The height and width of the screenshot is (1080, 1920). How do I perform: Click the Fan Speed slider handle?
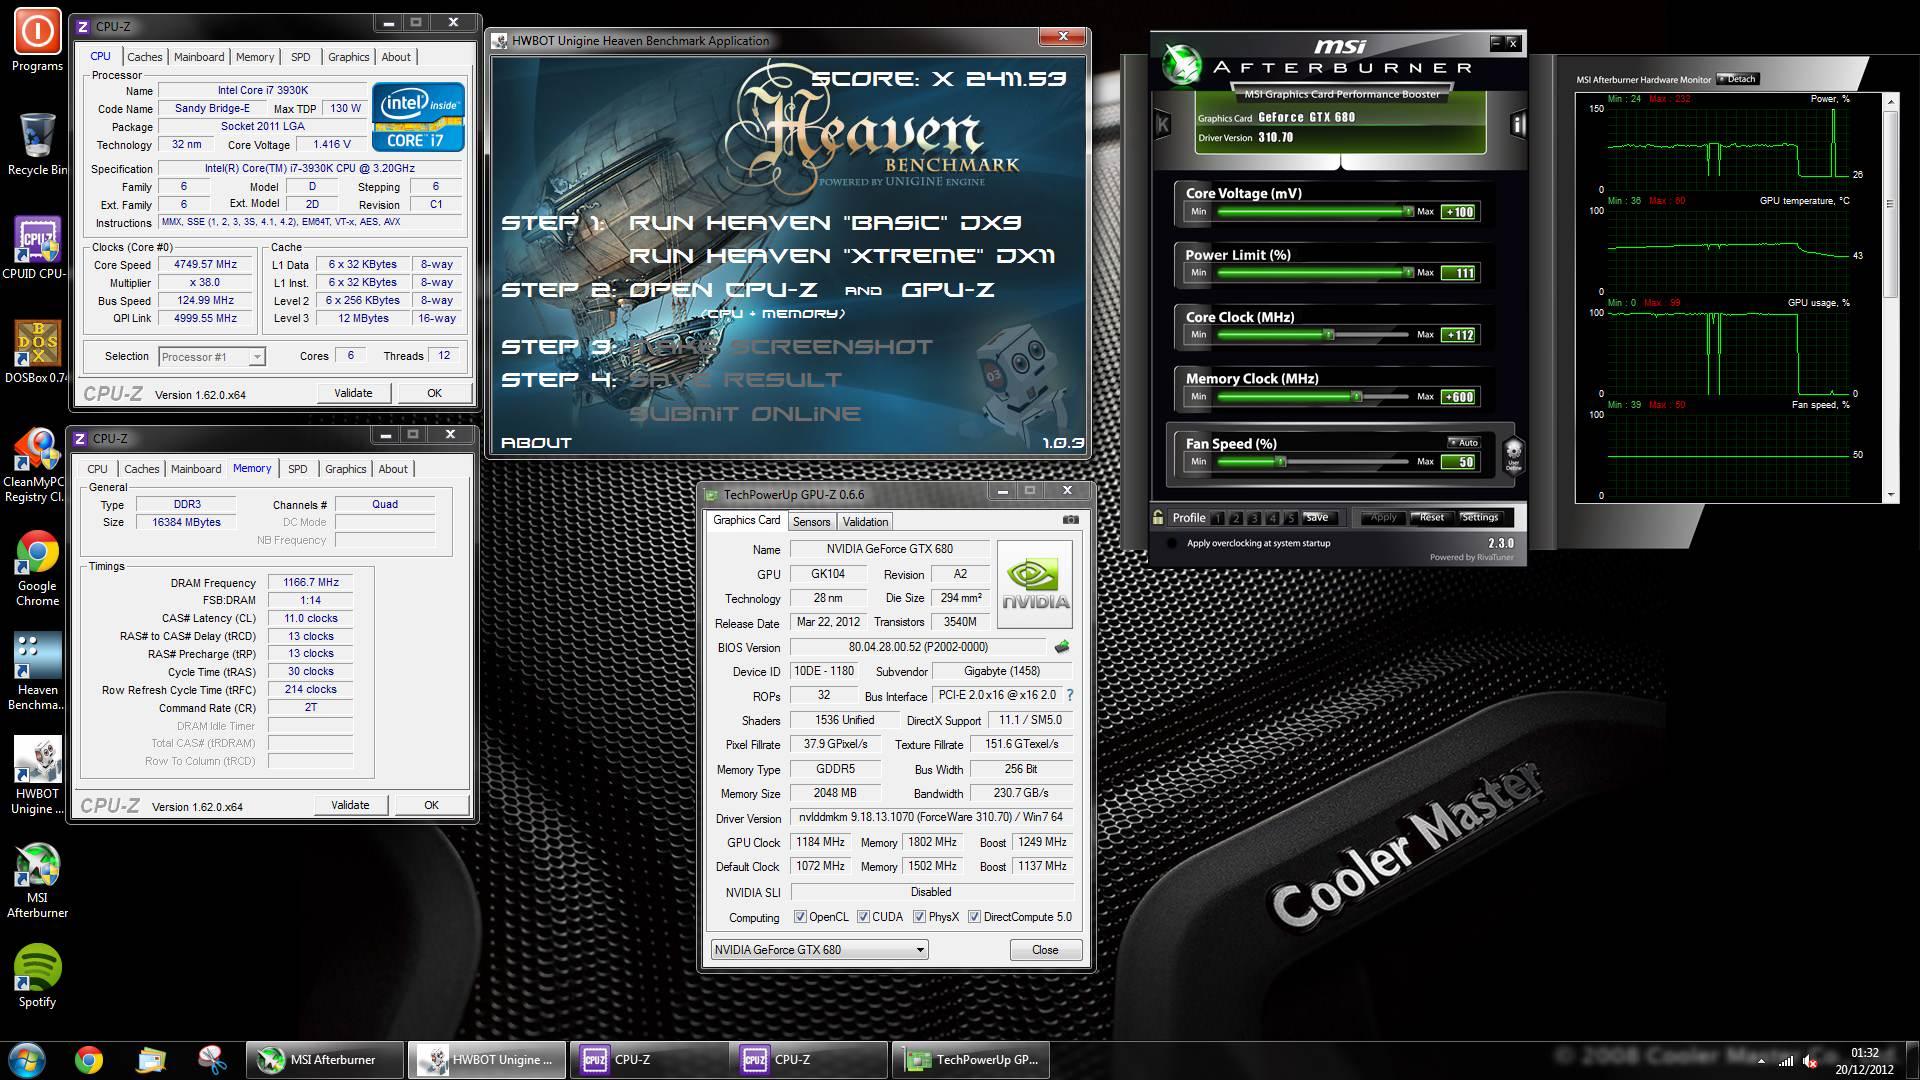1280,462
